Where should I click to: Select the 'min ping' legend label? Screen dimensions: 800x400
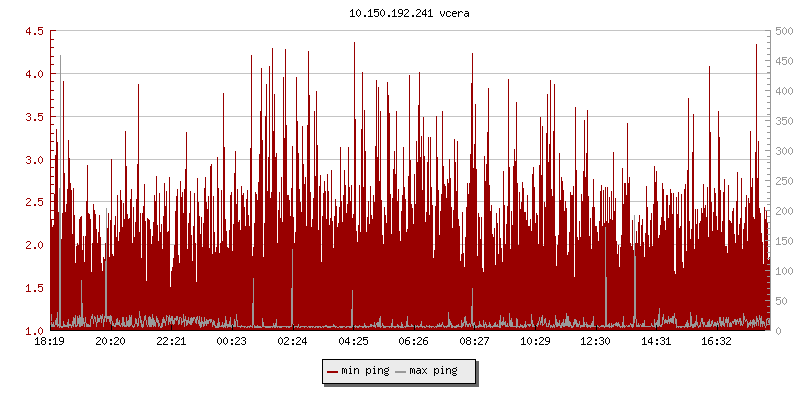click(x=366, y=371)
